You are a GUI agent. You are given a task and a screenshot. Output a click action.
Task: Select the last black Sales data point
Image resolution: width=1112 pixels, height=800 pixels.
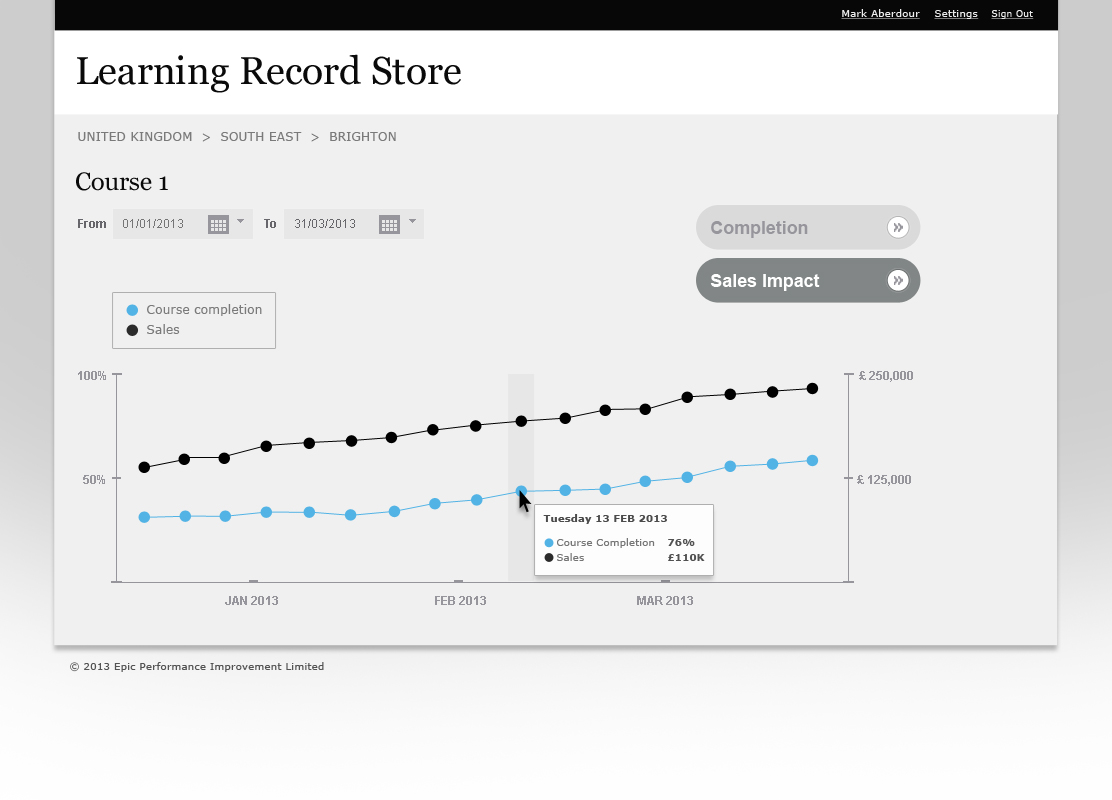[812, 389]
